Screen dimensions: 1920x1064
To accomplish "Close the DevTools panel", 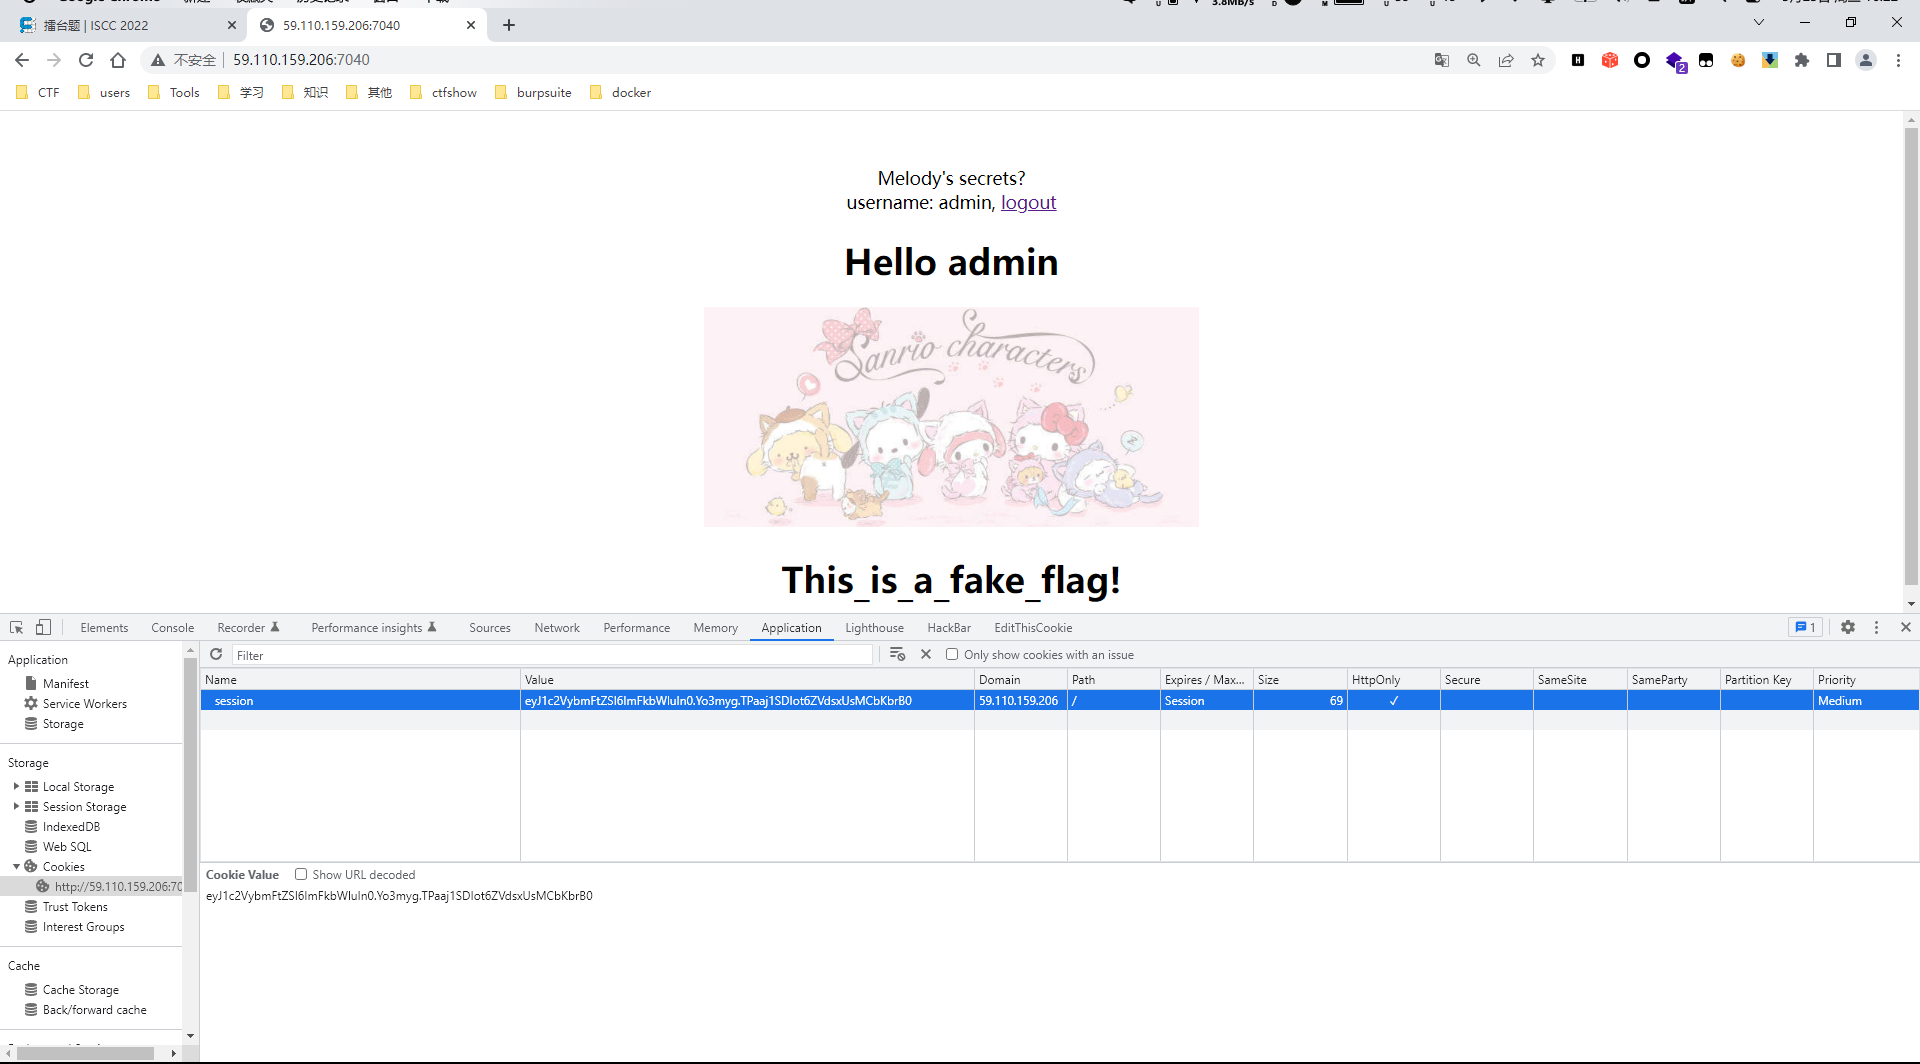I will point(1906,627).
